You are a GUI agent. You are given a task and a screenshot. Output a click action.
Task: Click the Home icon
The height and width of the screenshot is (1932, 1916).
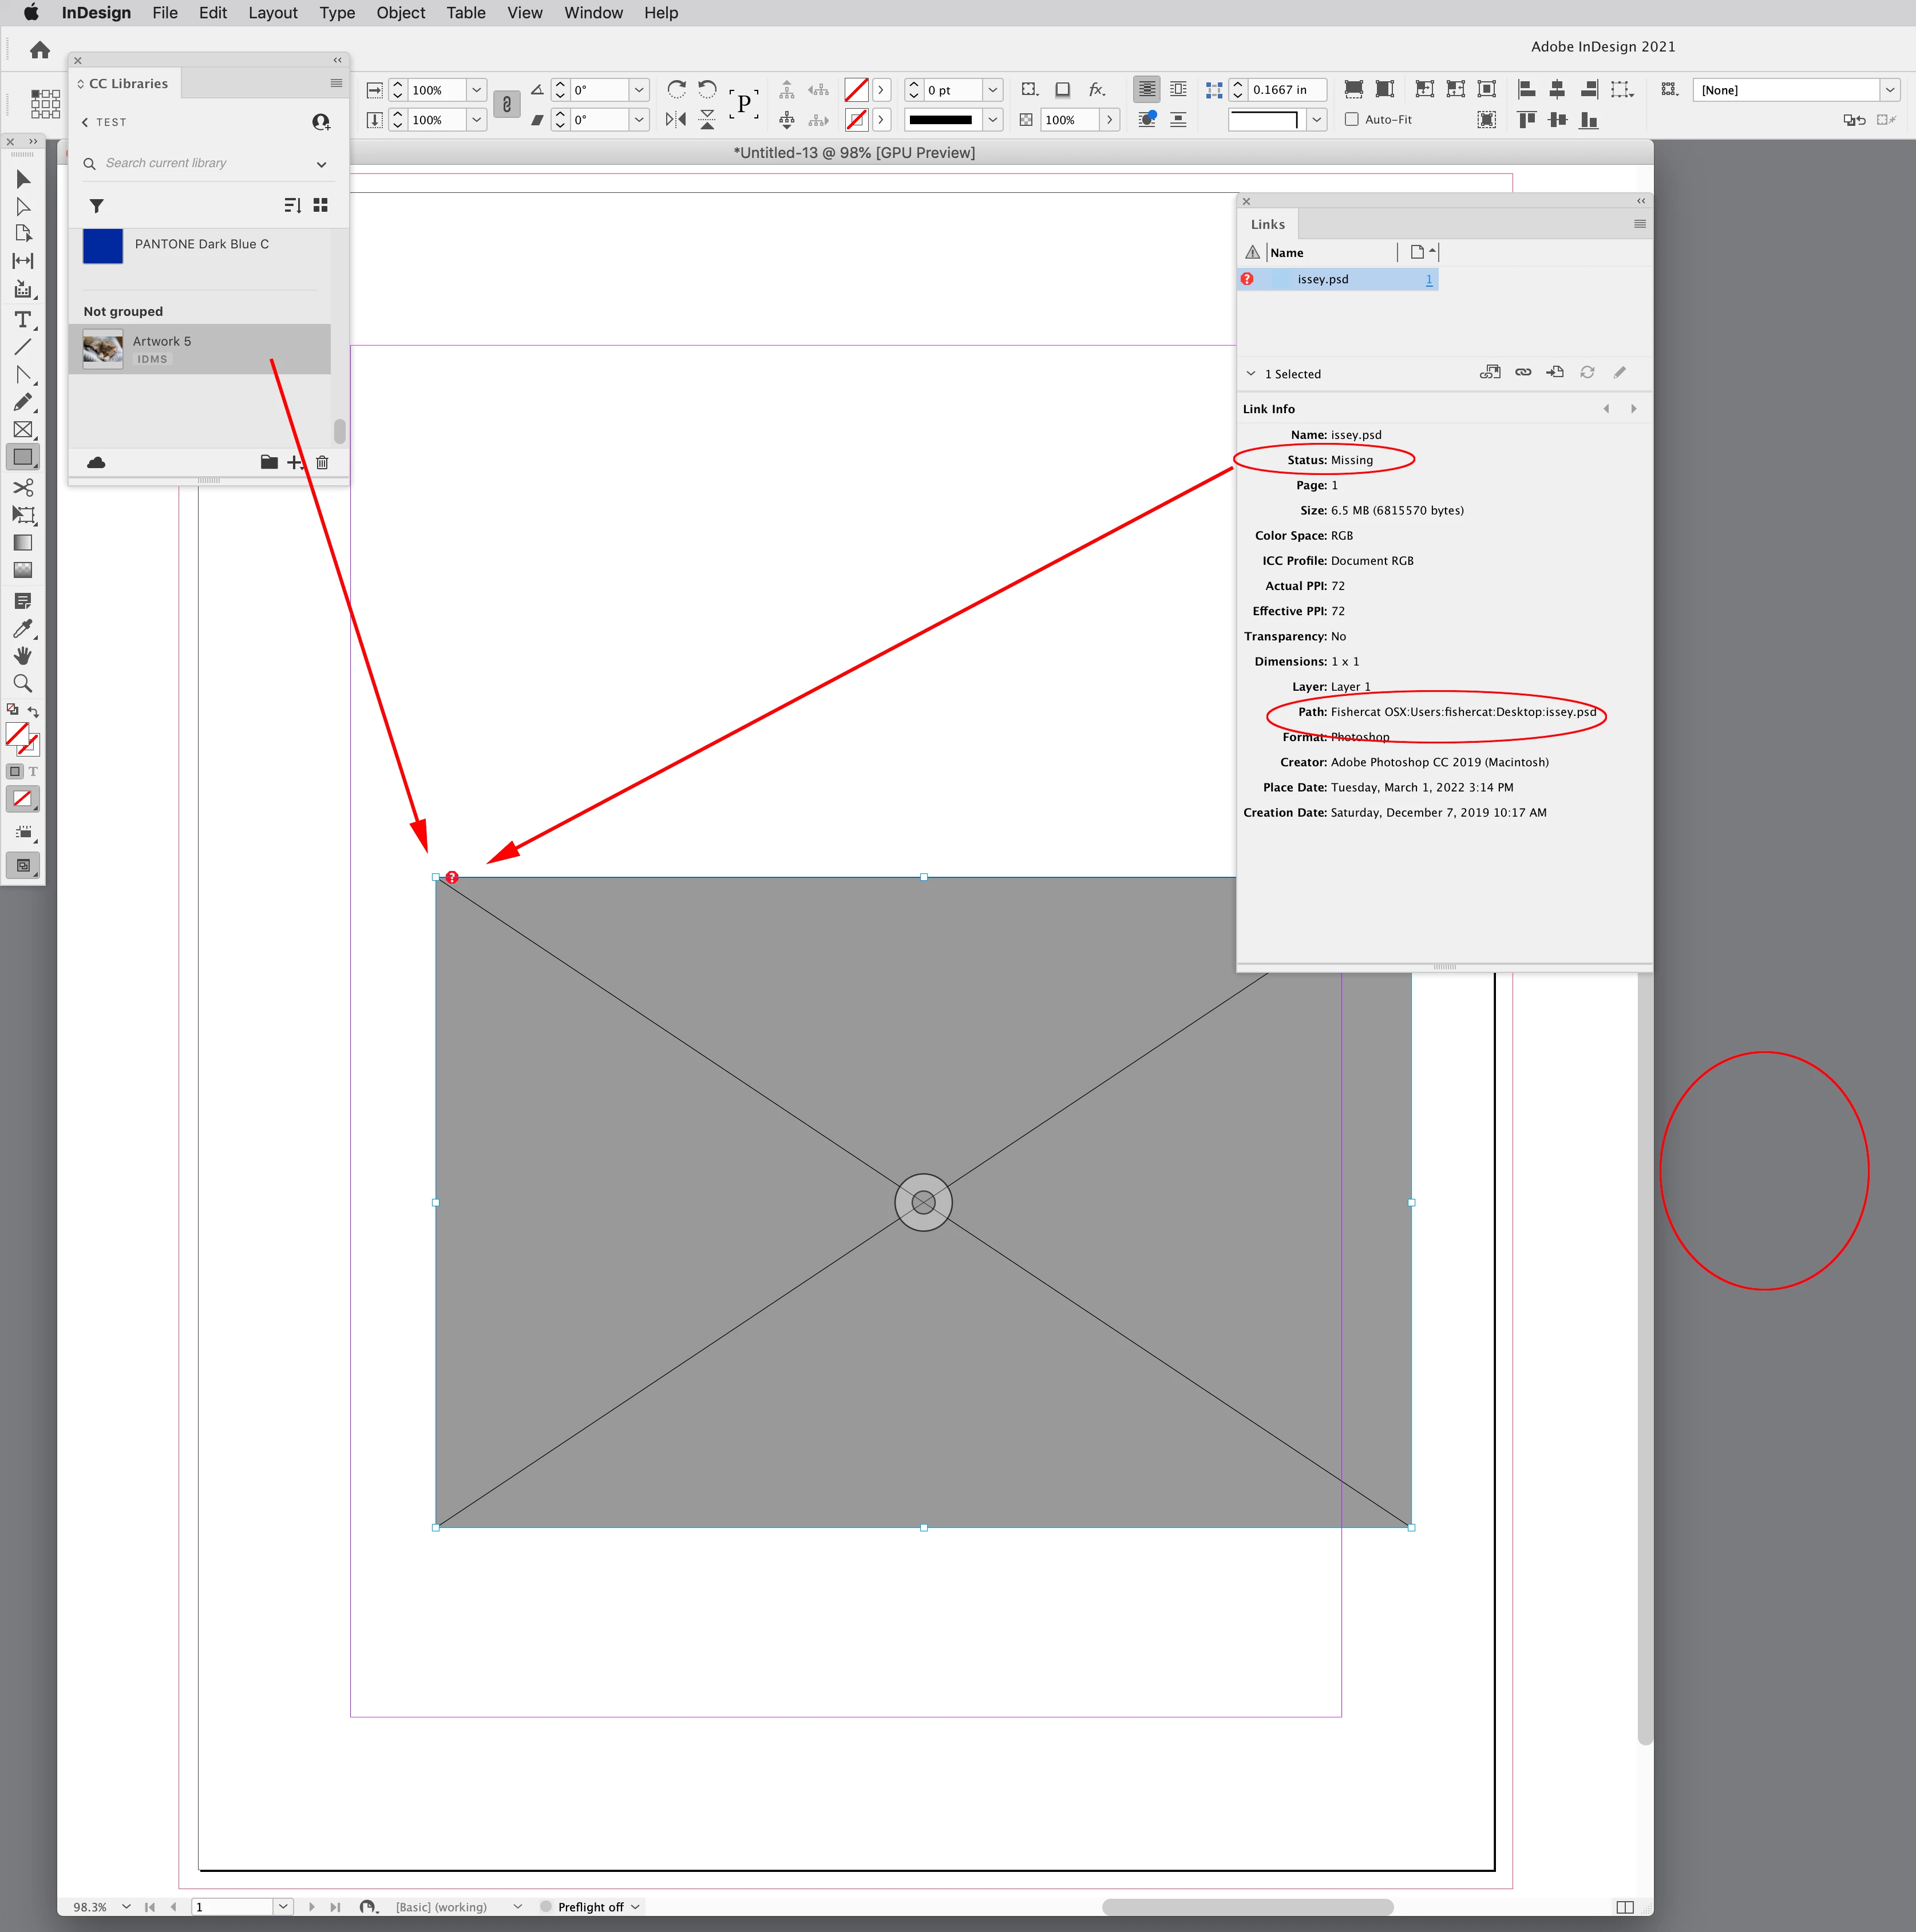40,50
